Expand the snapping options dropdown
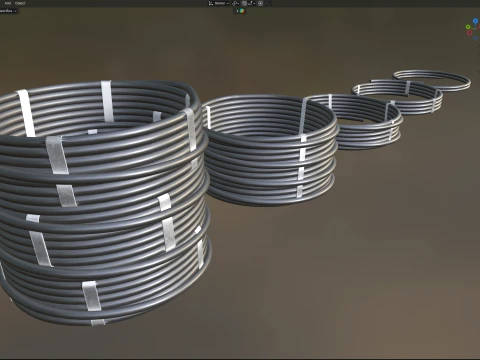This screenshot has height=360, width=480. (251, 3)
